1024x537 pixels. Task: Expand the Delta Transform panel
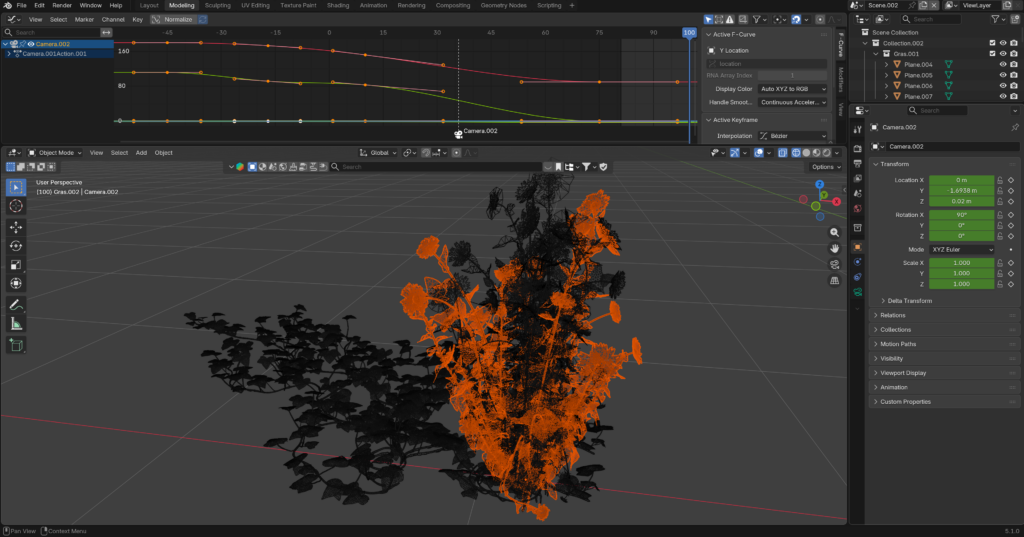(909, 301)
